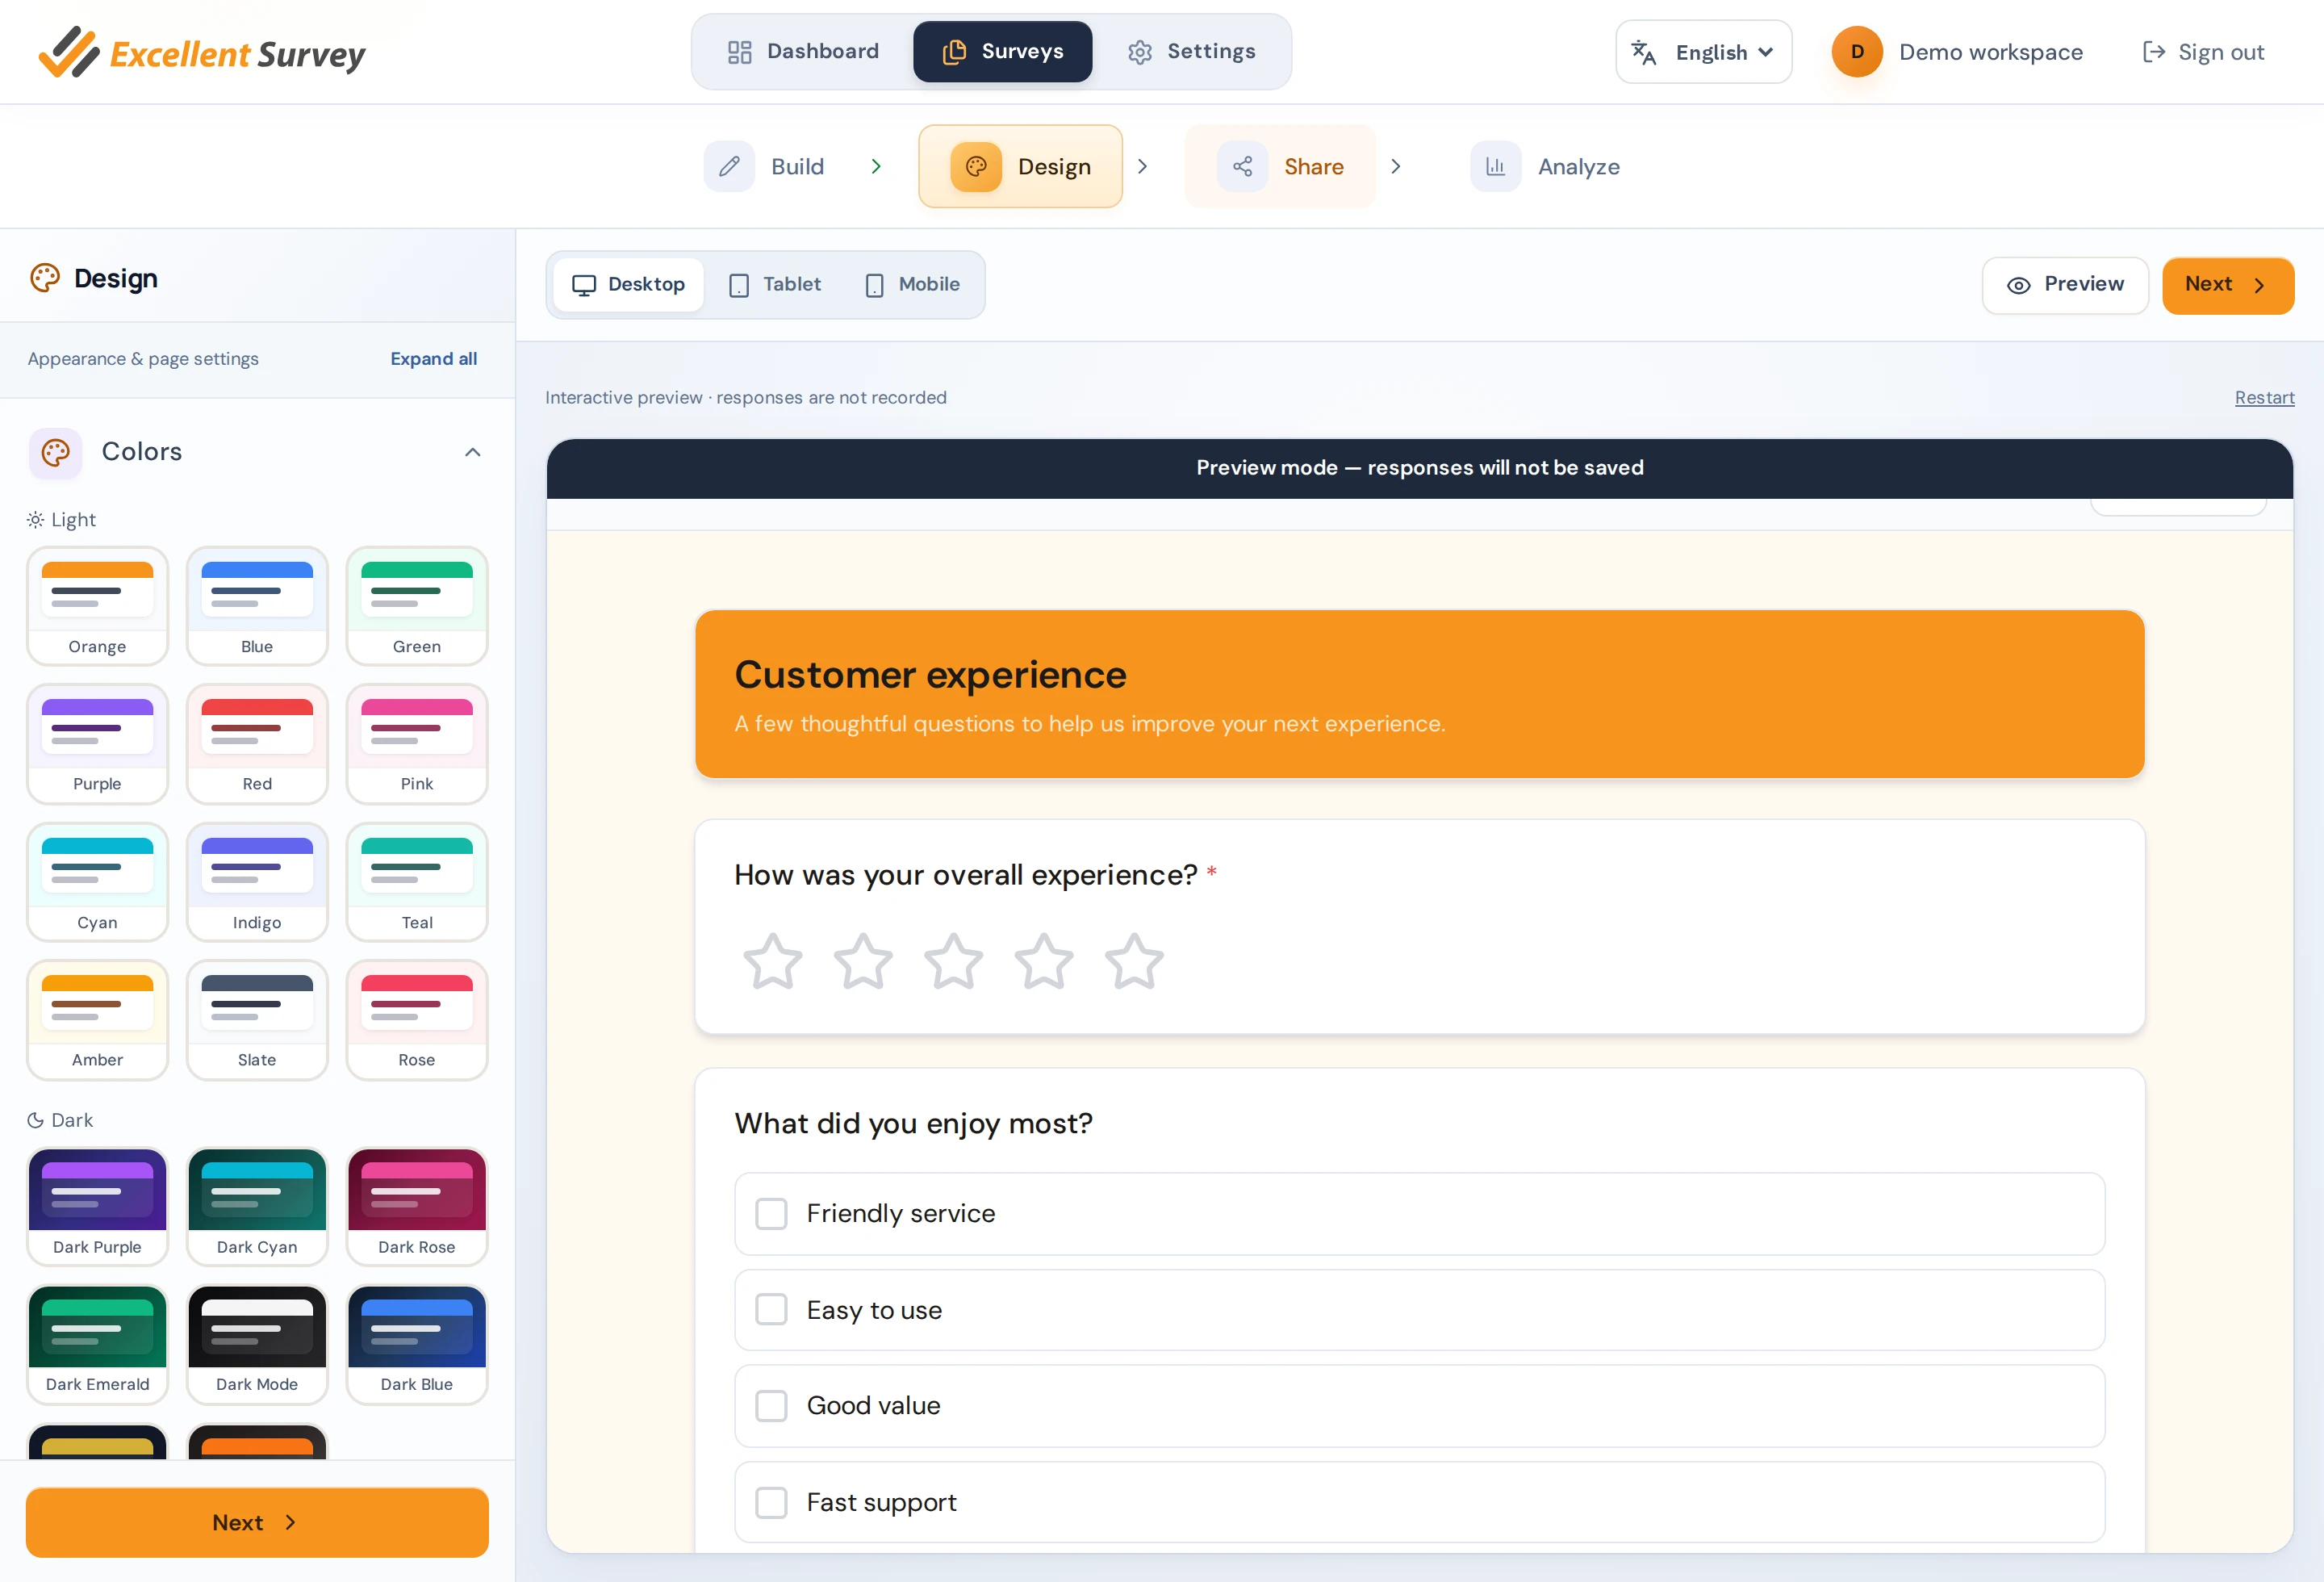The image size is (2324, 1582).
Task: Select the Dark Emerald color theme
Action: click(x=97, y=1344)
